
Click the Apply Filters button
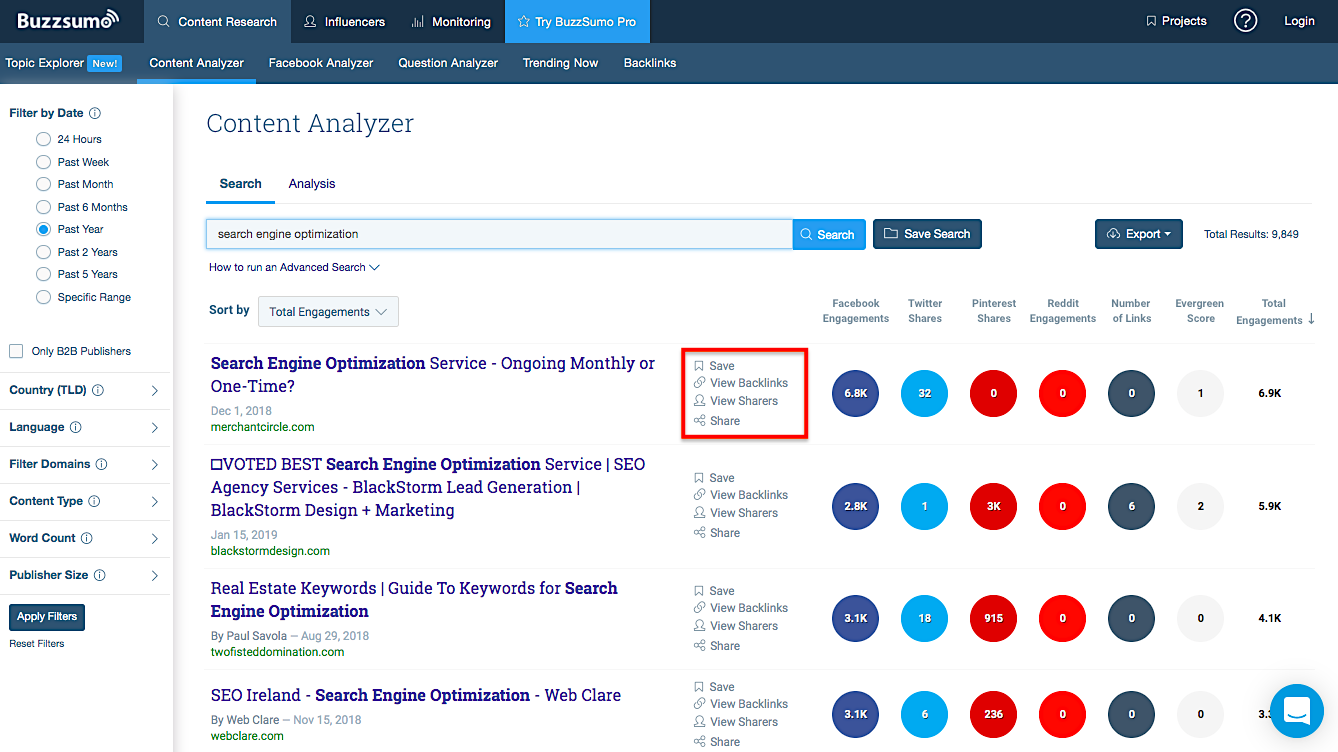click(x=46, y=617)
